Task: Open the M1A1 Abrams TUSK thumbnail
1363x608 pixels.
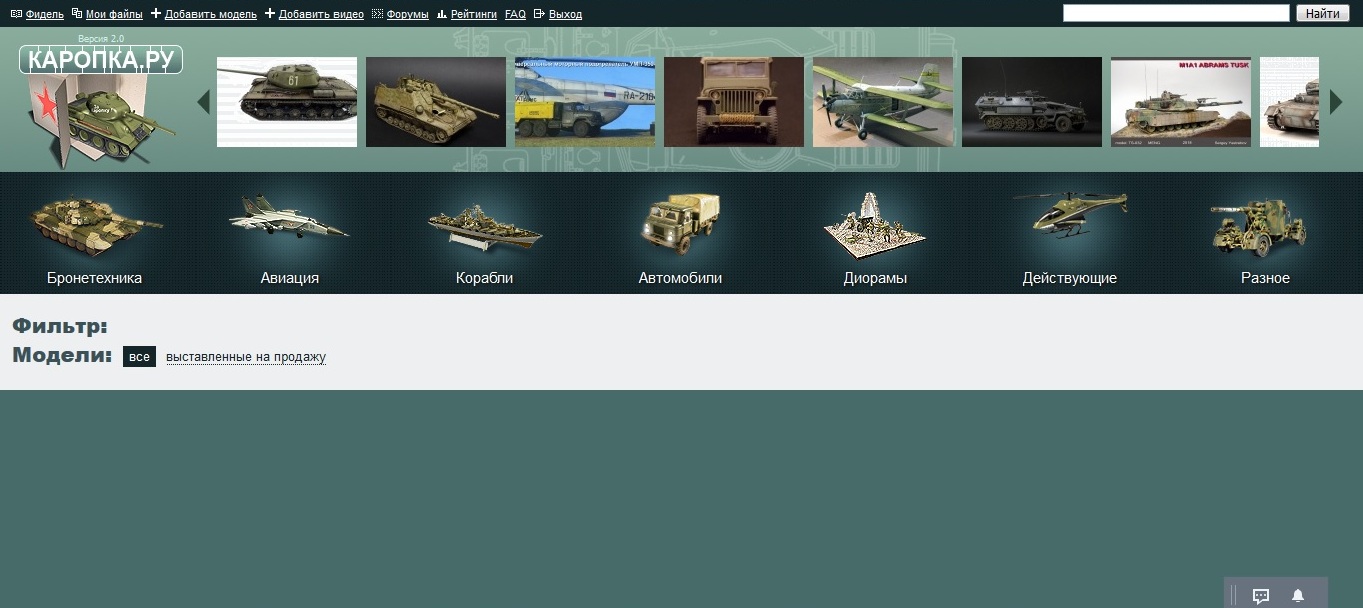Action: pyautogui.click(x=1180, y=102)
